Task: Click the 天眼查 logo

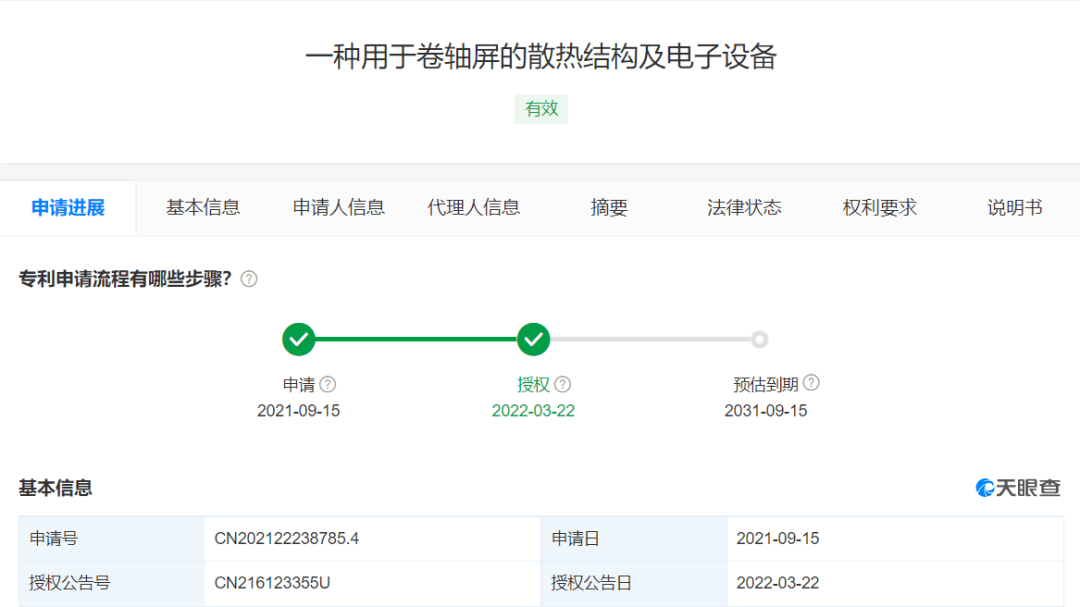Action: coord(1018,488)
